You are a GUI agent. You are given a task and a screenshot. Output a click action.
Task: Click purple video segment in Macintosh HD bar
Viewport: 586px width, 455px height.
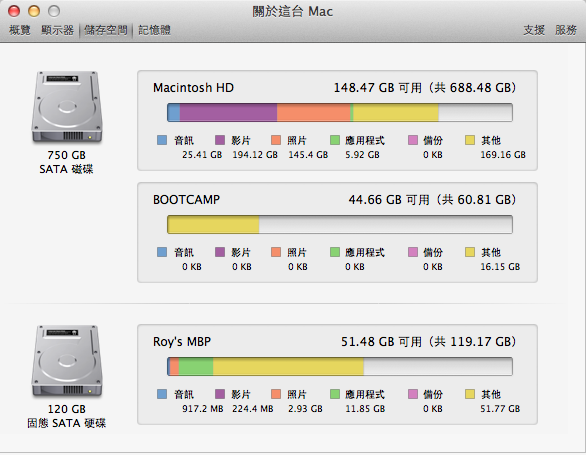click(x=228, y=113)
